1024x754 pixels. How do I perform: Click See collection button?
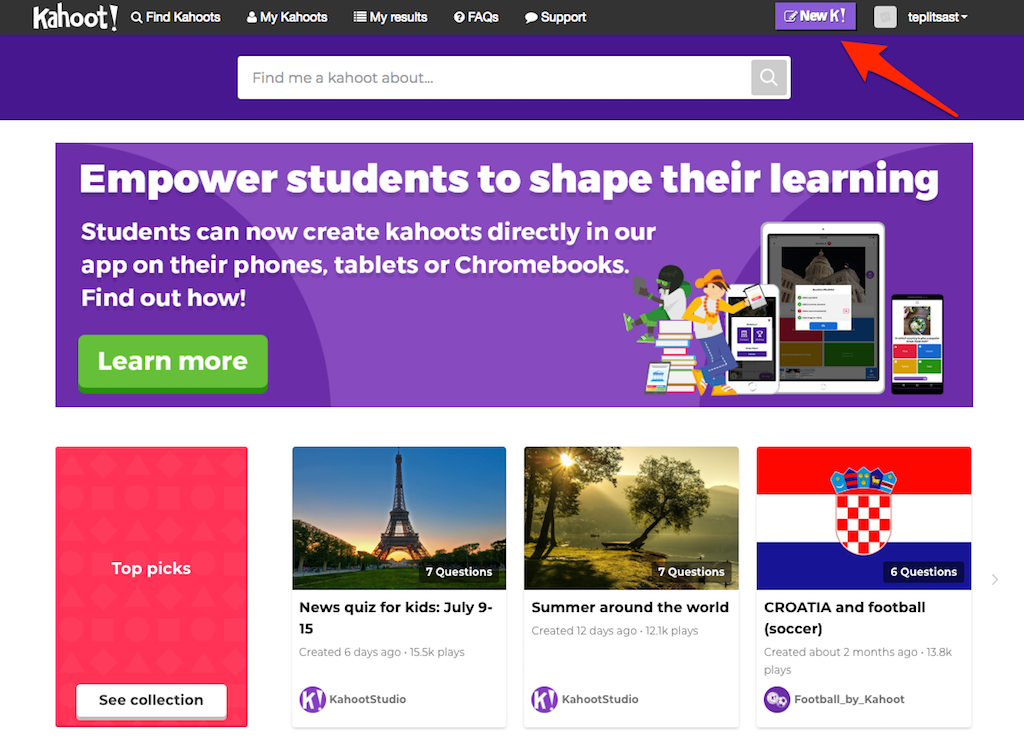click(x=152, y=700)
